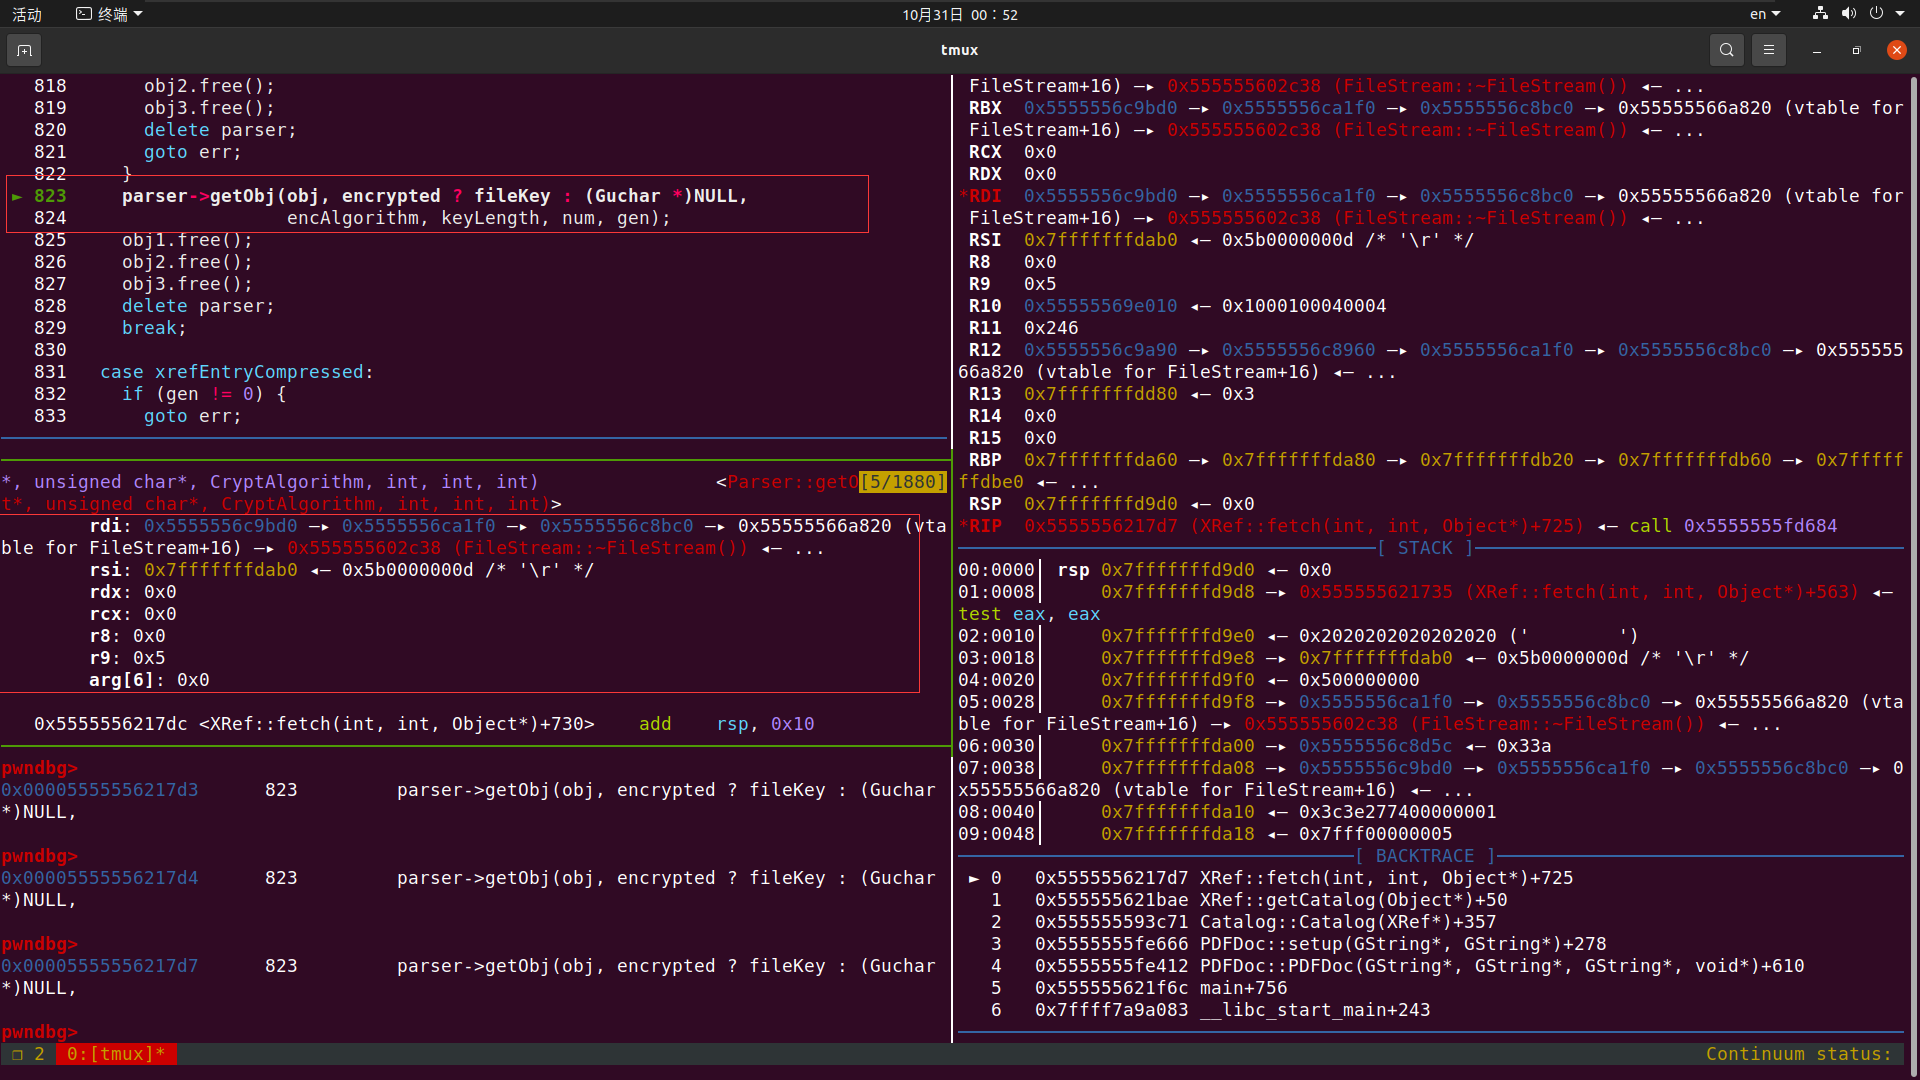Click the tmux window title
The height and width of the screenshot is (1080, 1920).
[960, 50]
